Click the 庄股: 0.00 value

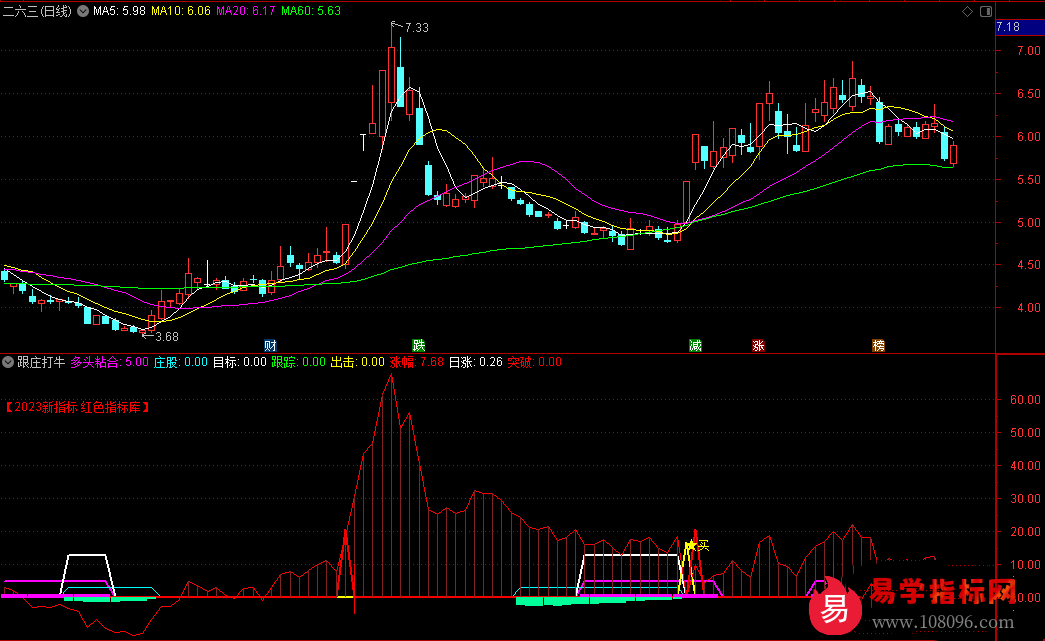coord(181,362)
